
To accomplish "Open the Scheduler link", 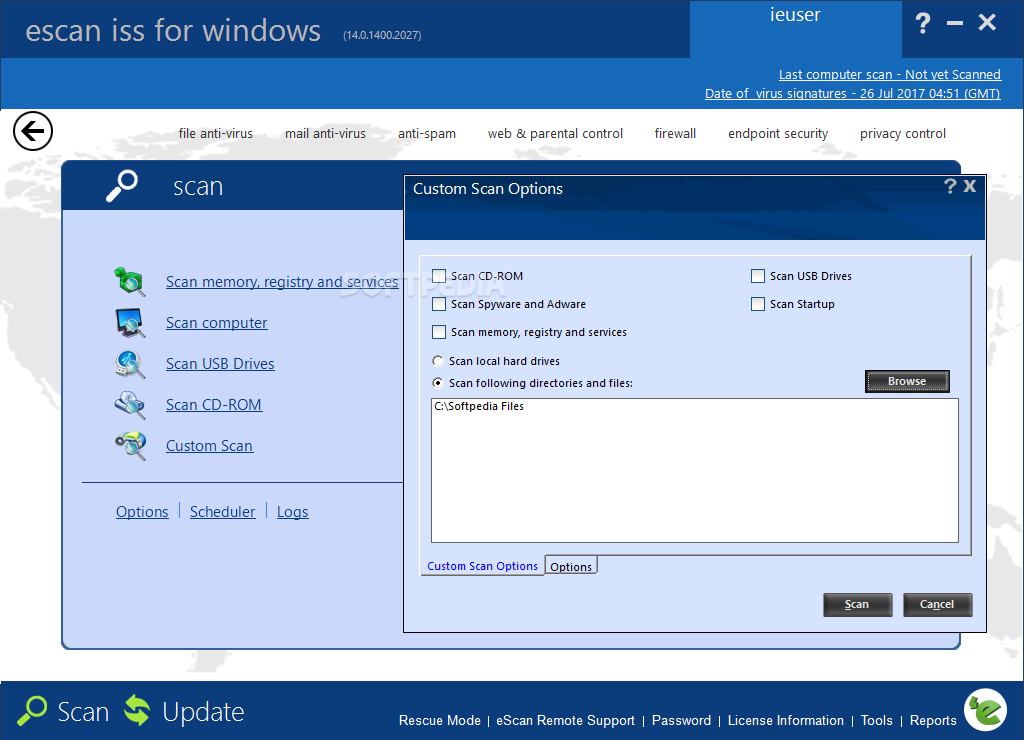I will [x=222, y=511].
